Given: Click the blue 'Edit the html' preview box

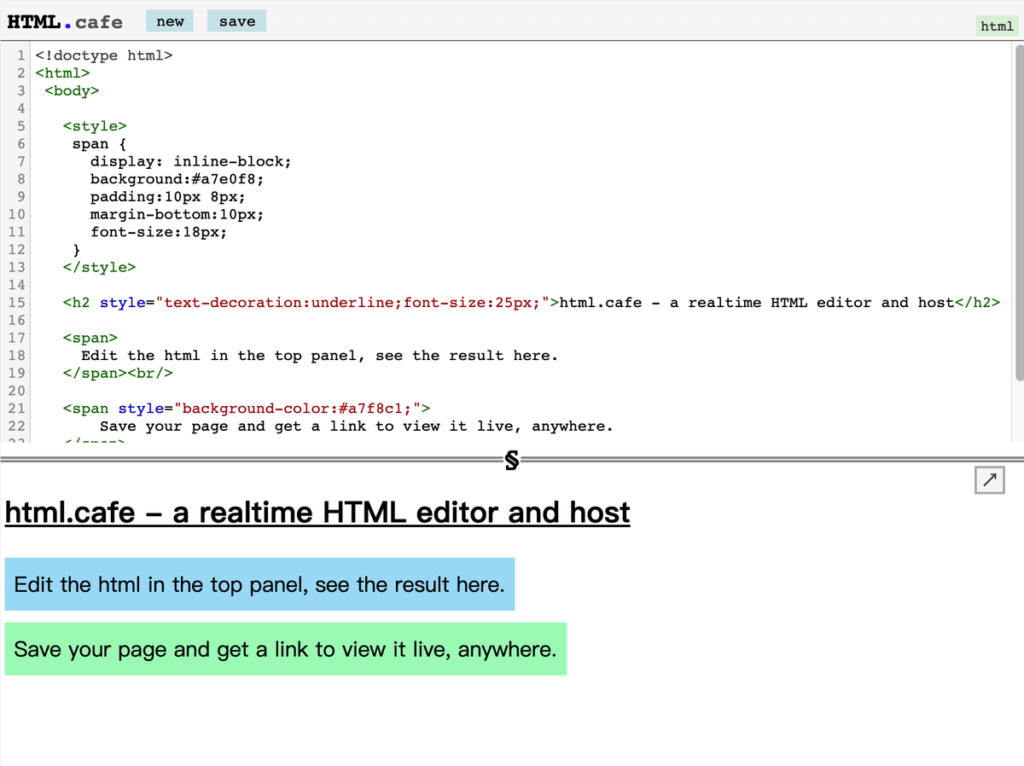Looking at the screenshot, I should point(260,584).
